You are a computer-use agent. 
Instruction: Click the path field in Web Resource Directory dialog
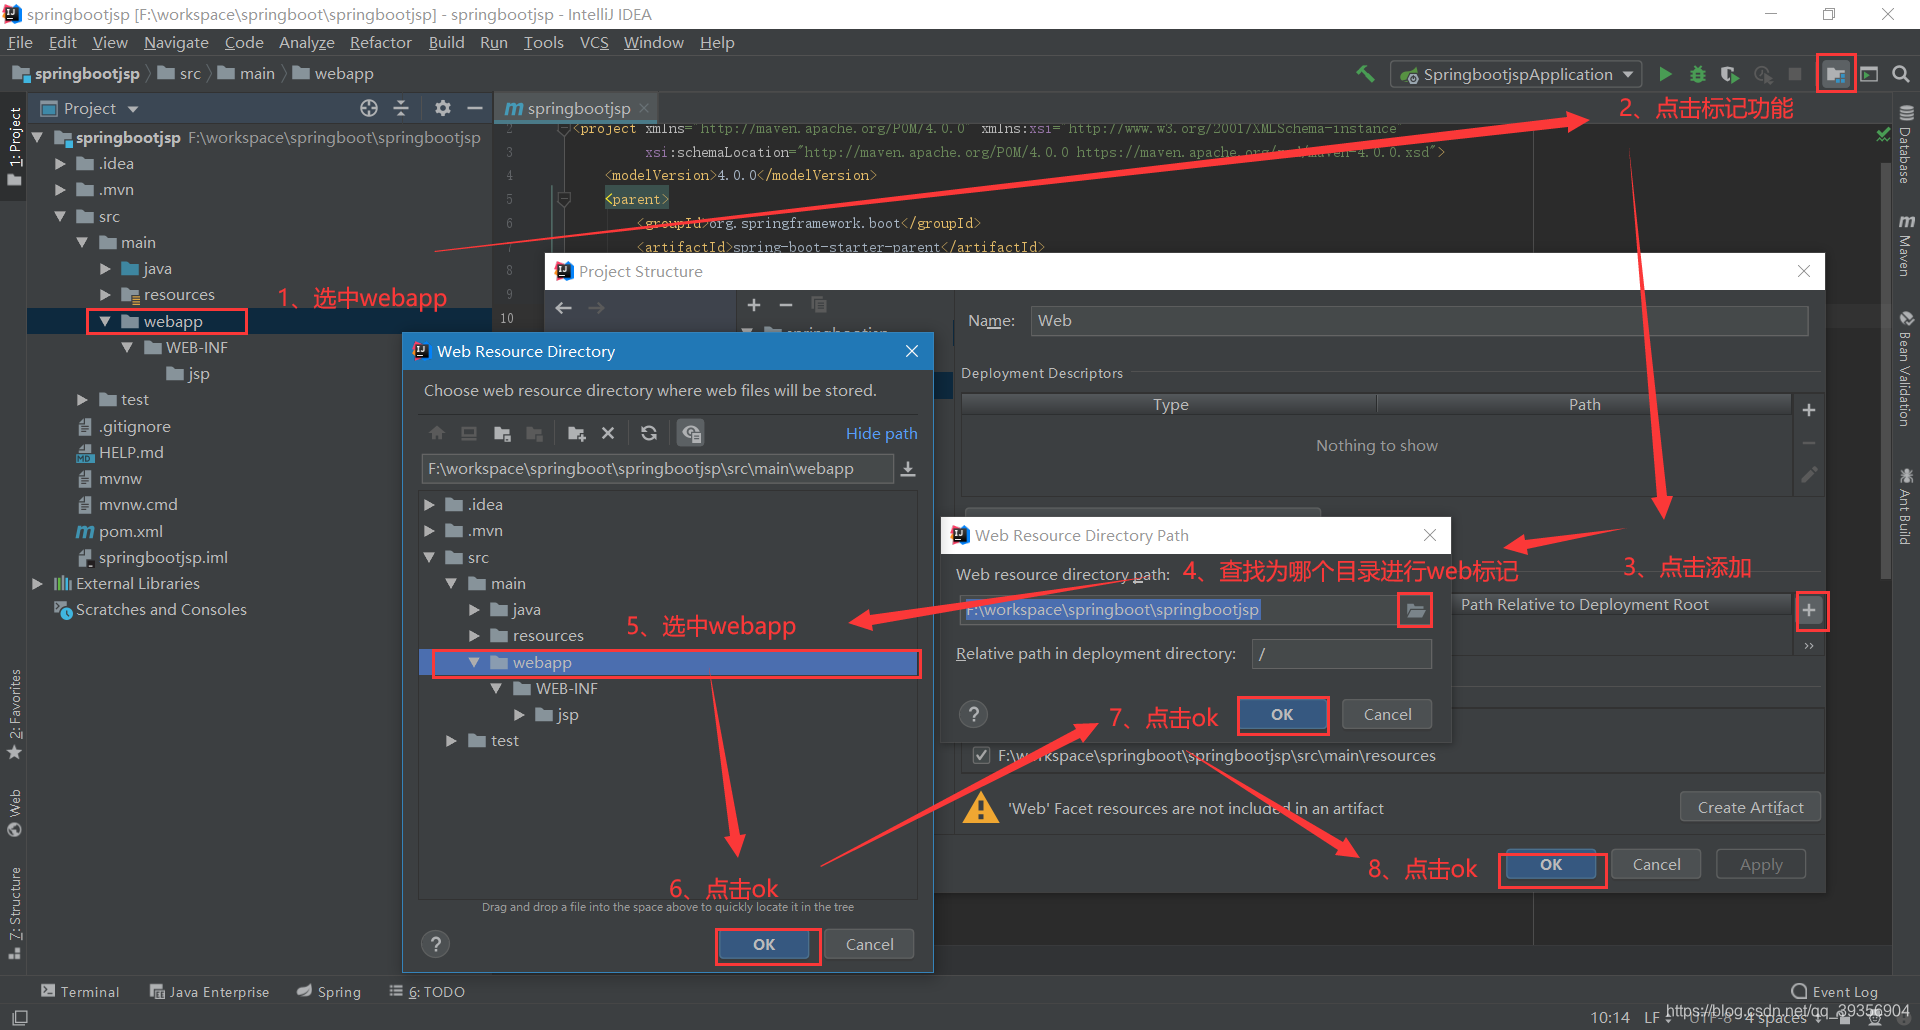[x=657, y=469]
